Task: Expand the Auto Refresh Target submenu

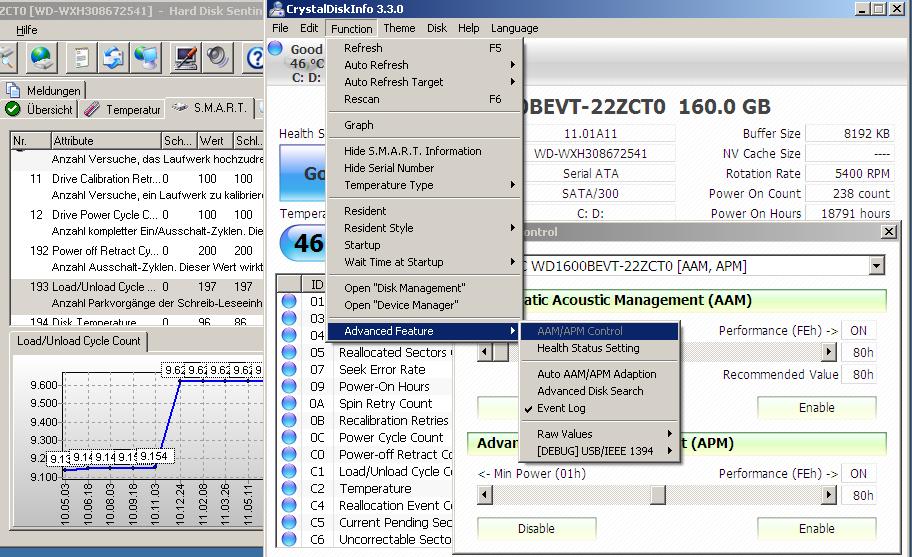Action: (425, 82)
